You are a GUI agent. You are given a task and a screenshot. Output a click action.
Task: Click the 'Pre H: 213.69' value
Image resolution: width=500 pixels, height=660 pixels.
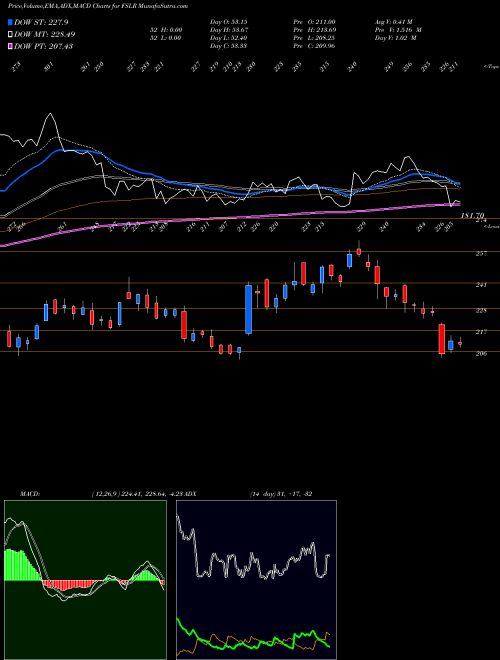[314, 30]
